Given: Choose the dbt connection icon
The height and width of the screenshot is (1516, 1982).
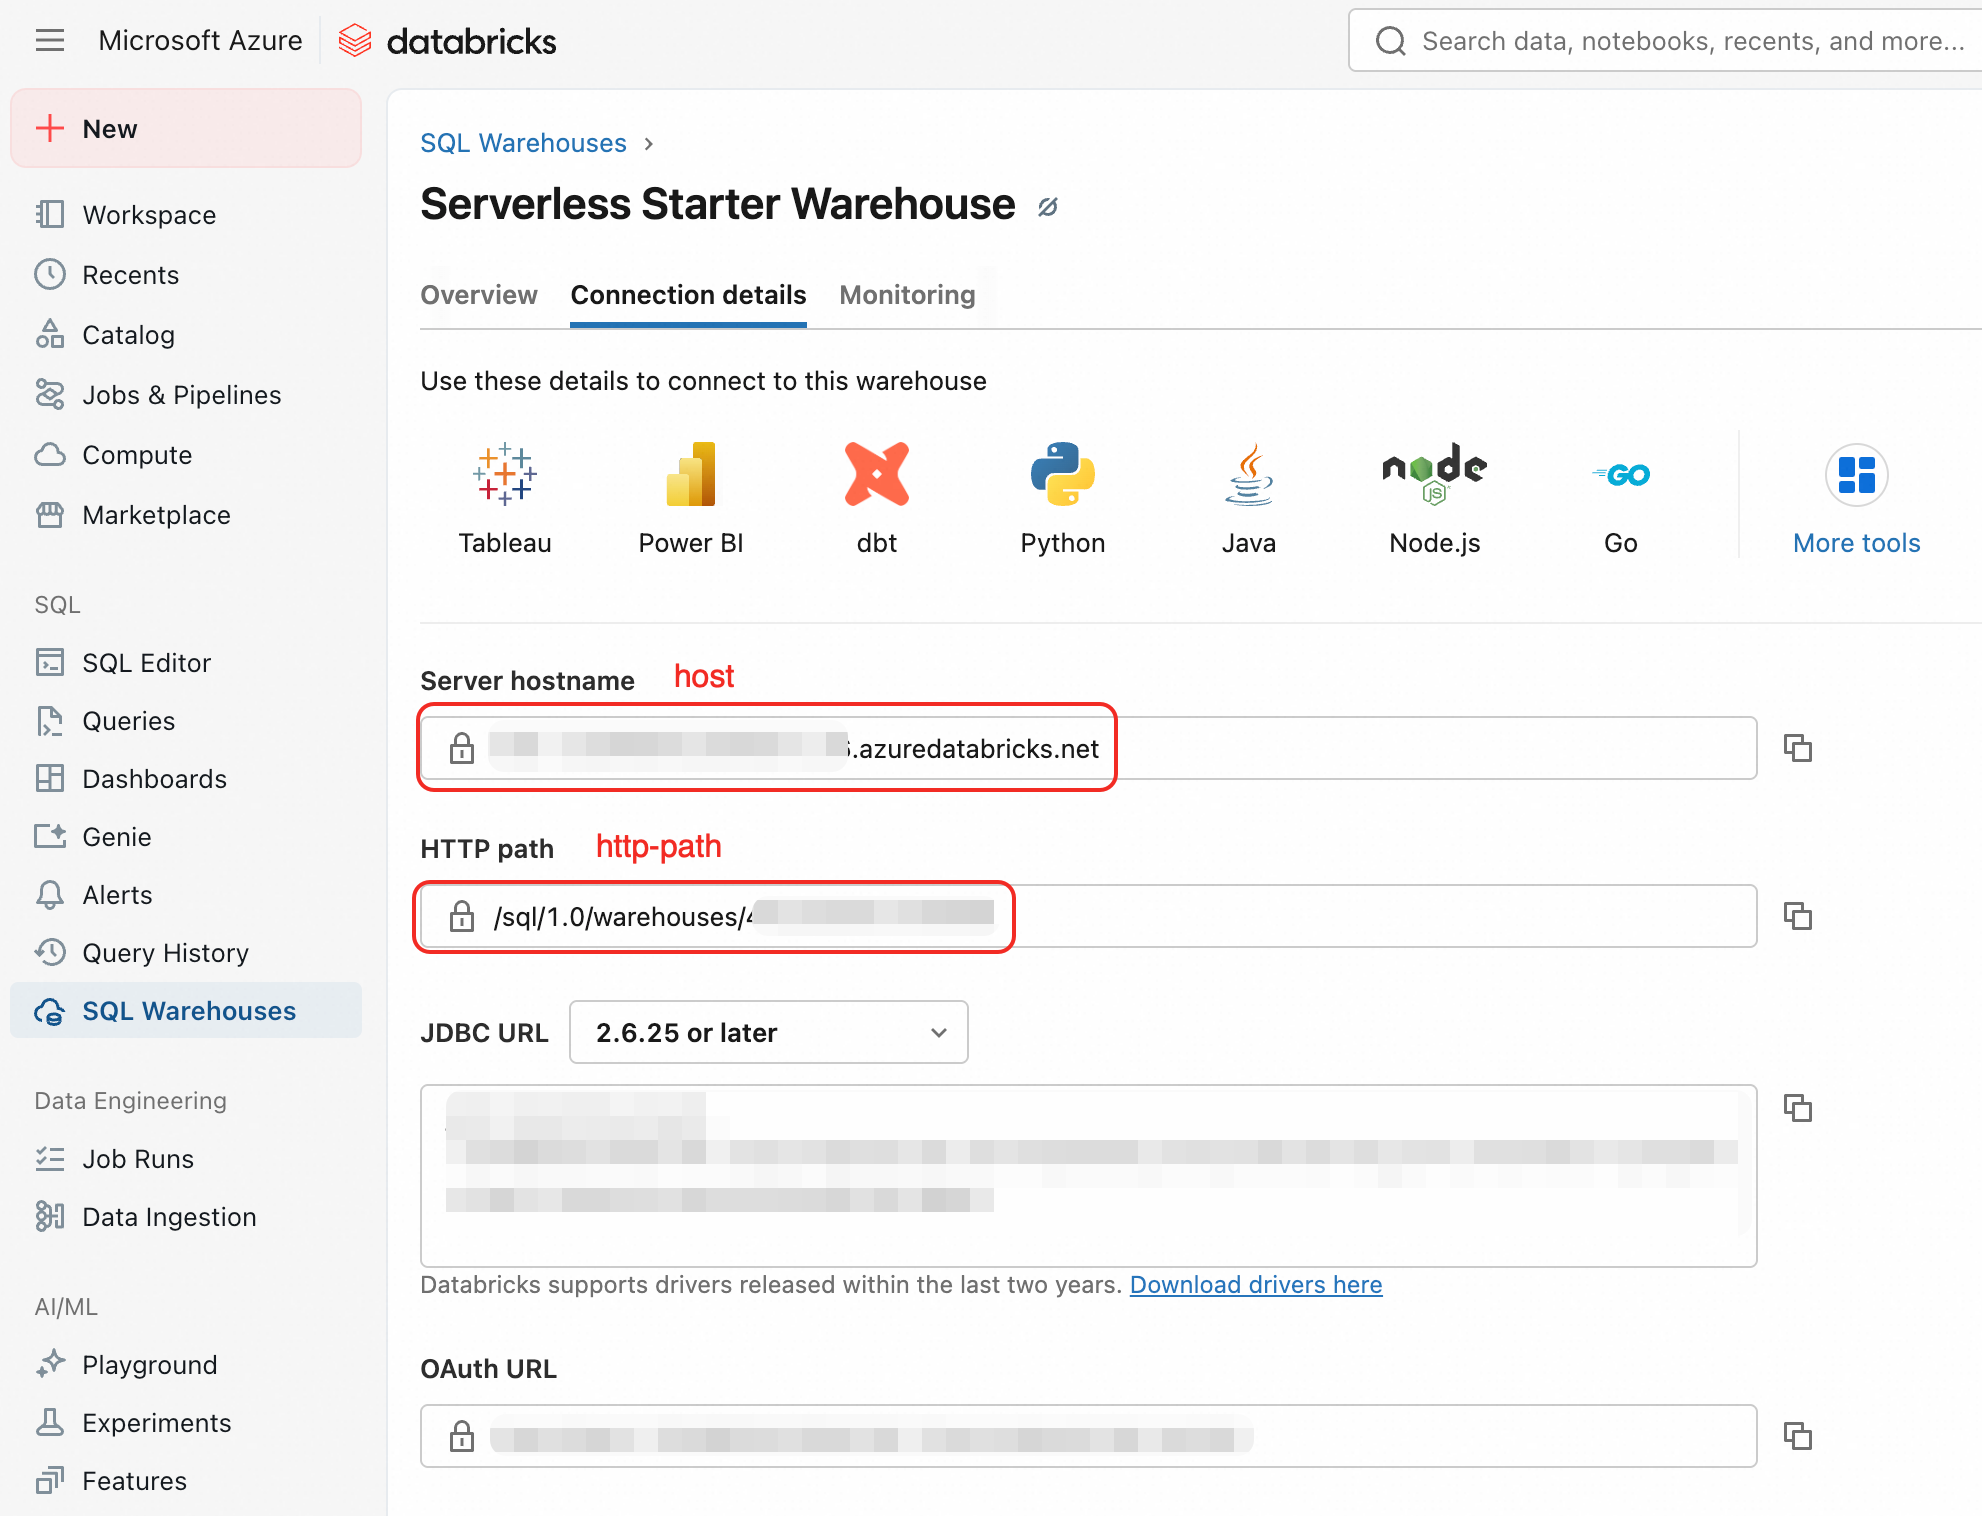Looking at the screenshot, I should click(876, 475).
